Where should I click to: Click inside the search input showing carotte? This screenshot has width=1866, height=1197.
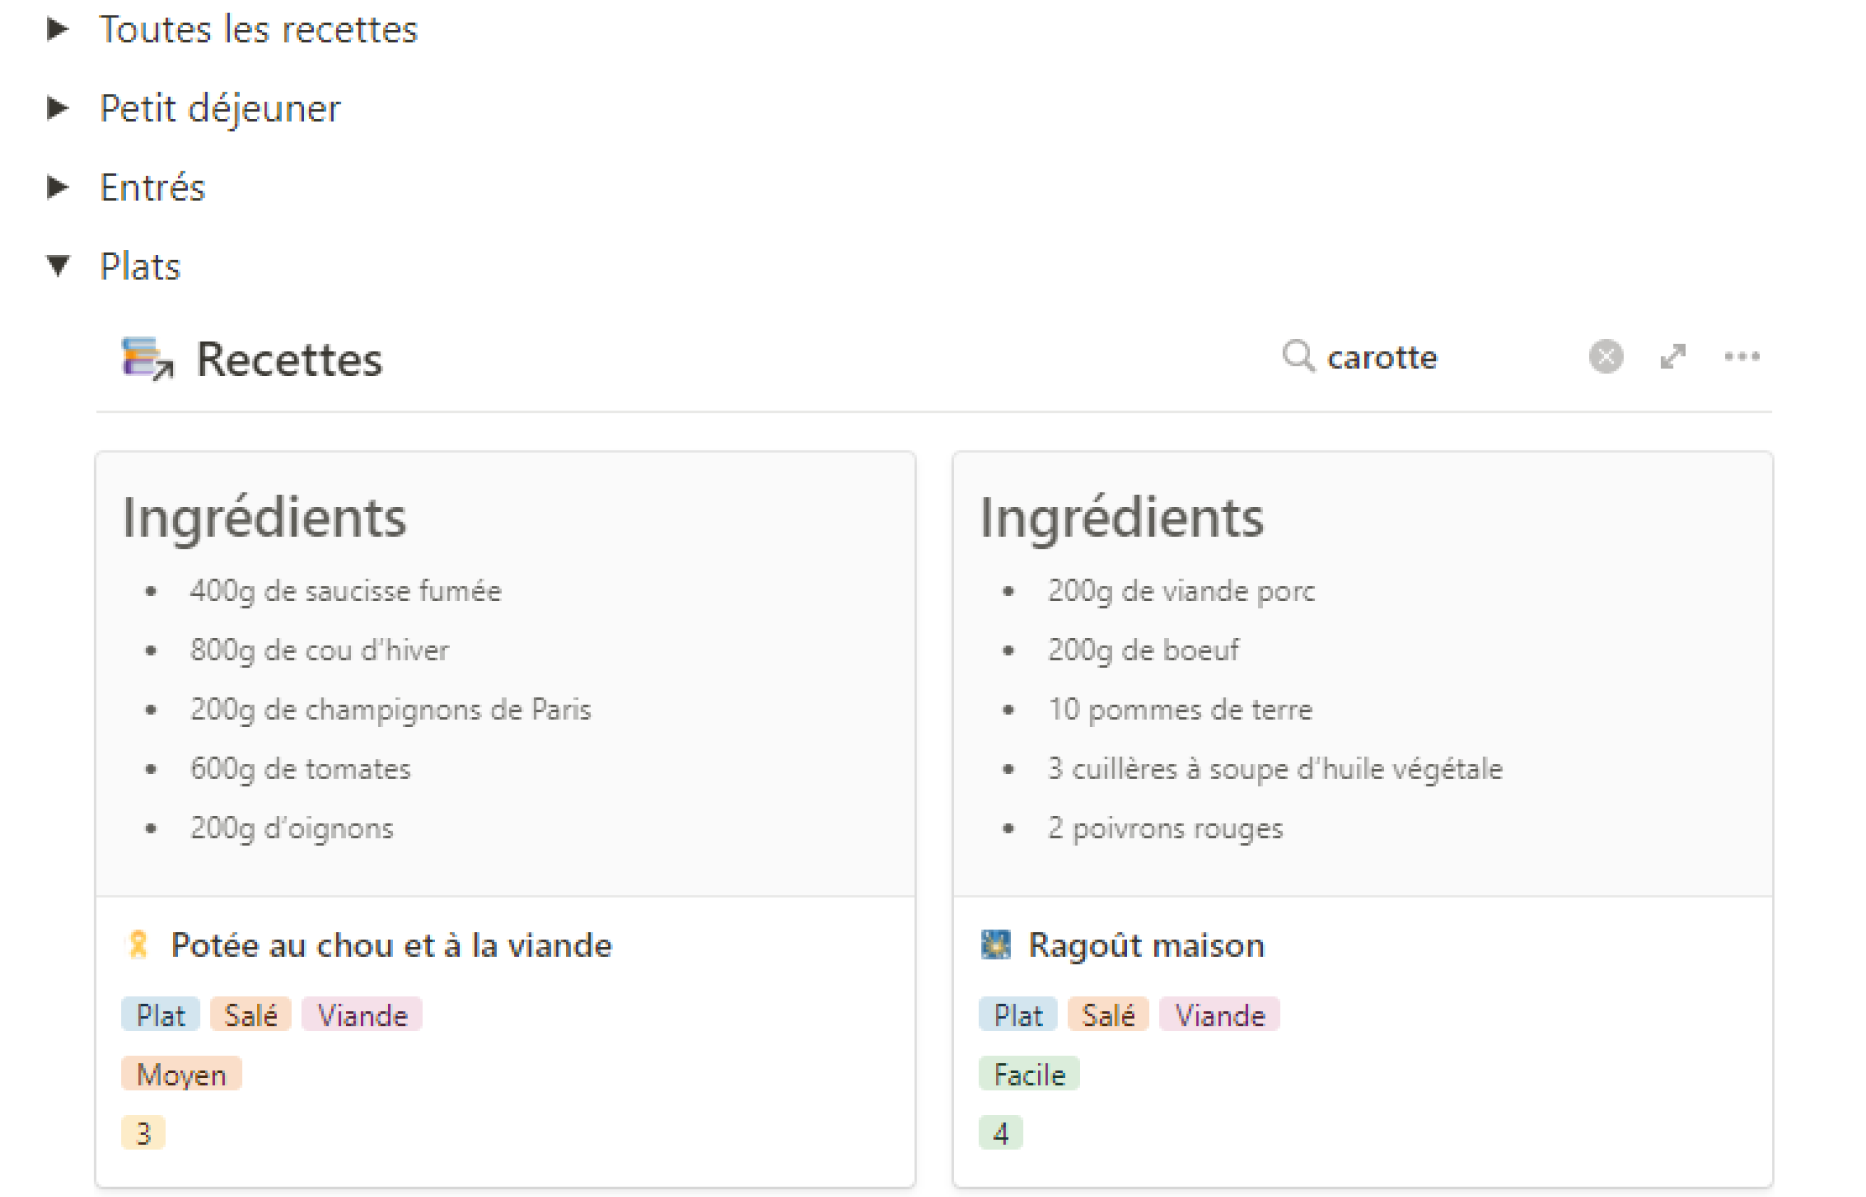click(1383, 357)
